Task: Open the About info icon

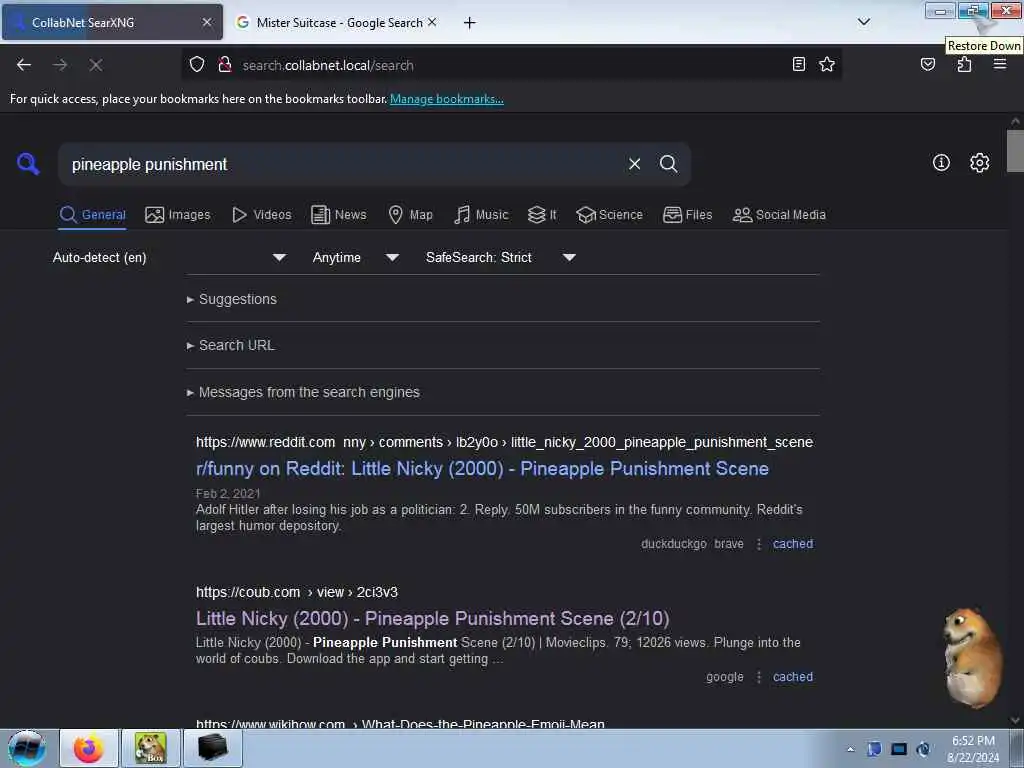Action: [941, 163]
